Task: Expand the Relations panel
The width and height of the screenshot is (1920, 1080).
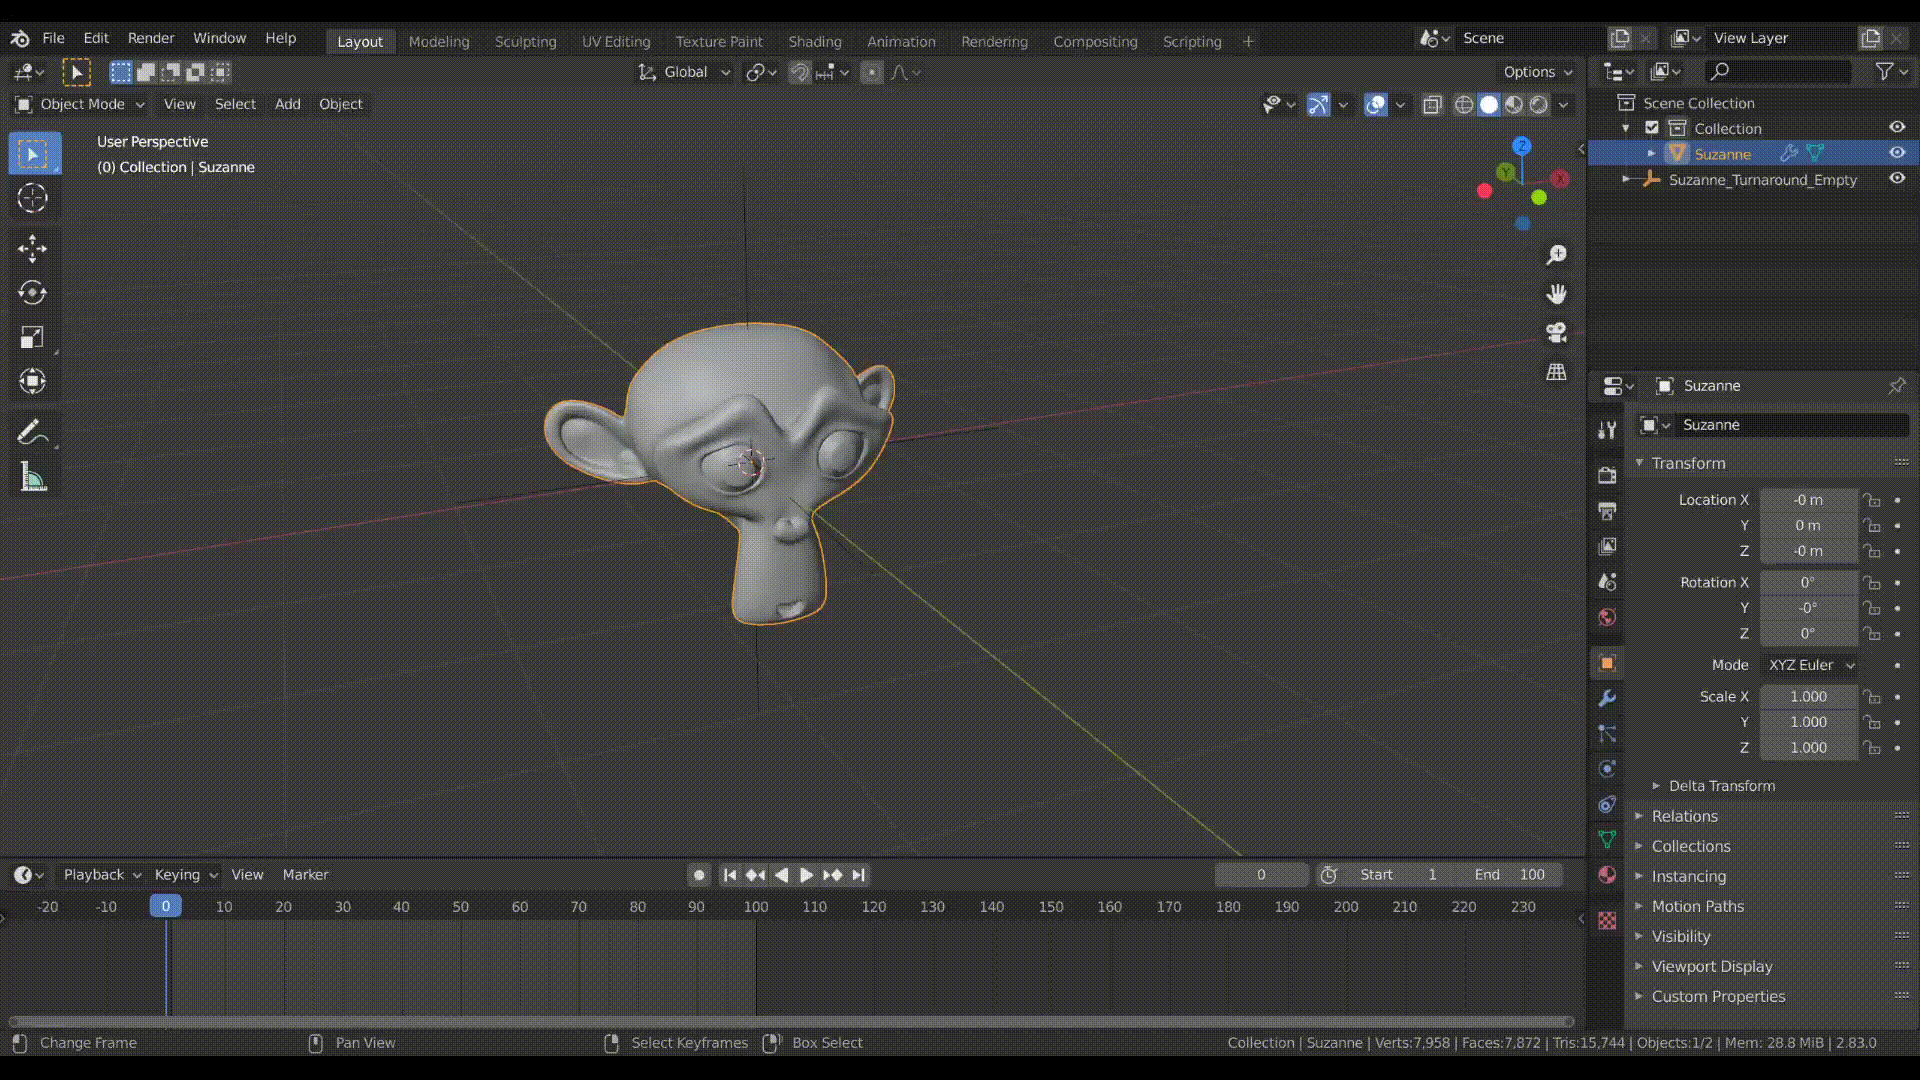Action: (x=1684, y=816)
